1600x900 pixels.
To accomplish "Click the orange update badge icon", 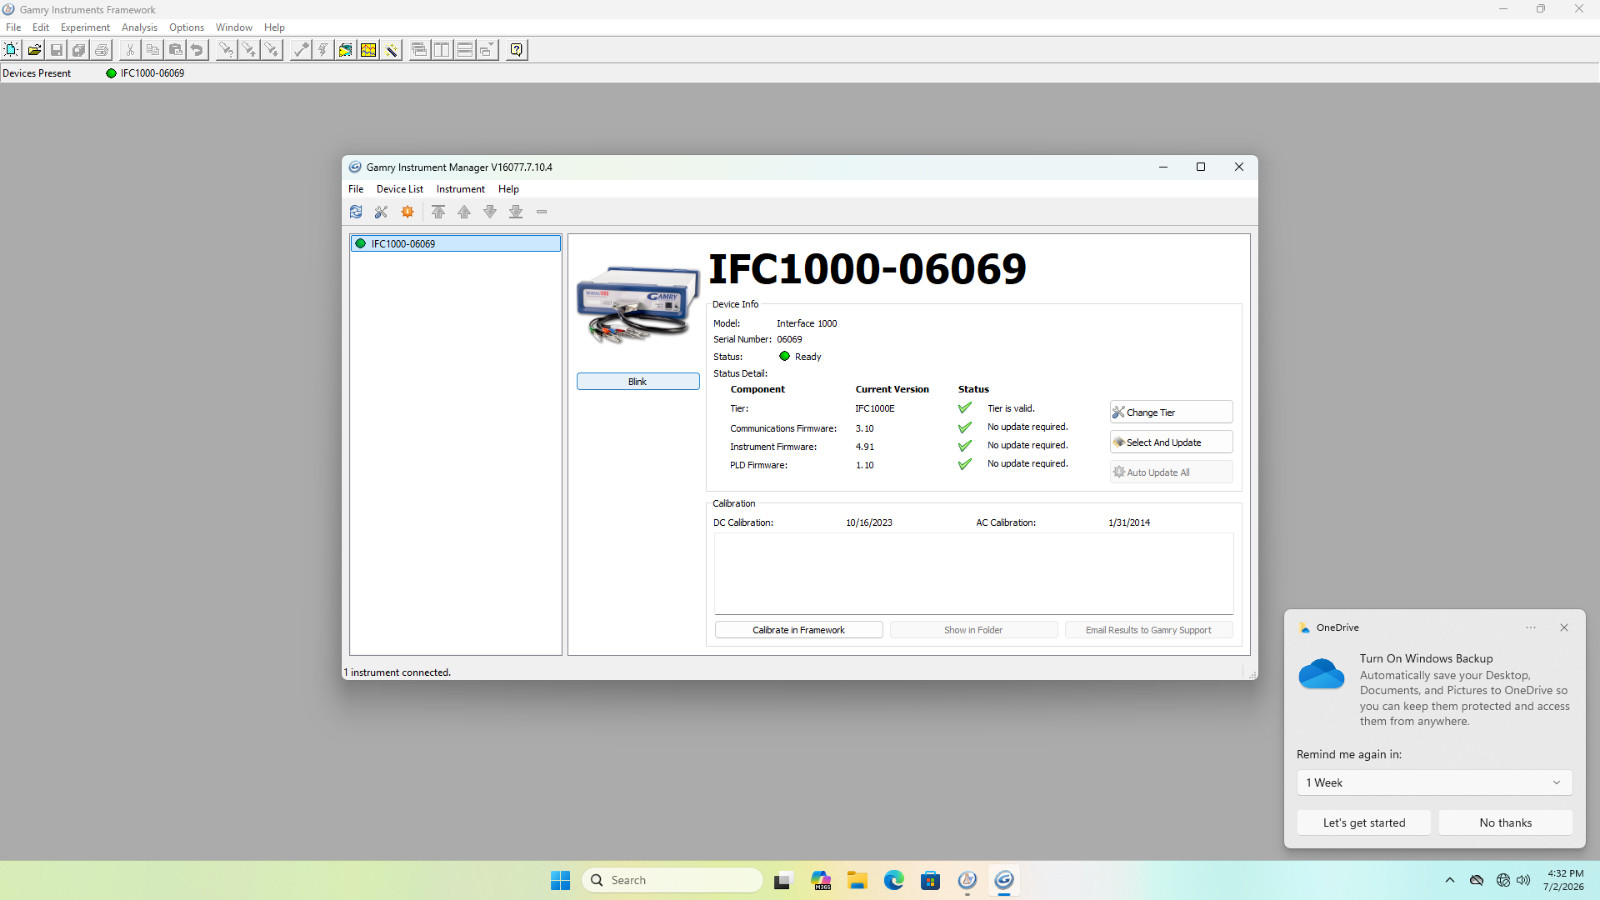I will tap(407, 212).
